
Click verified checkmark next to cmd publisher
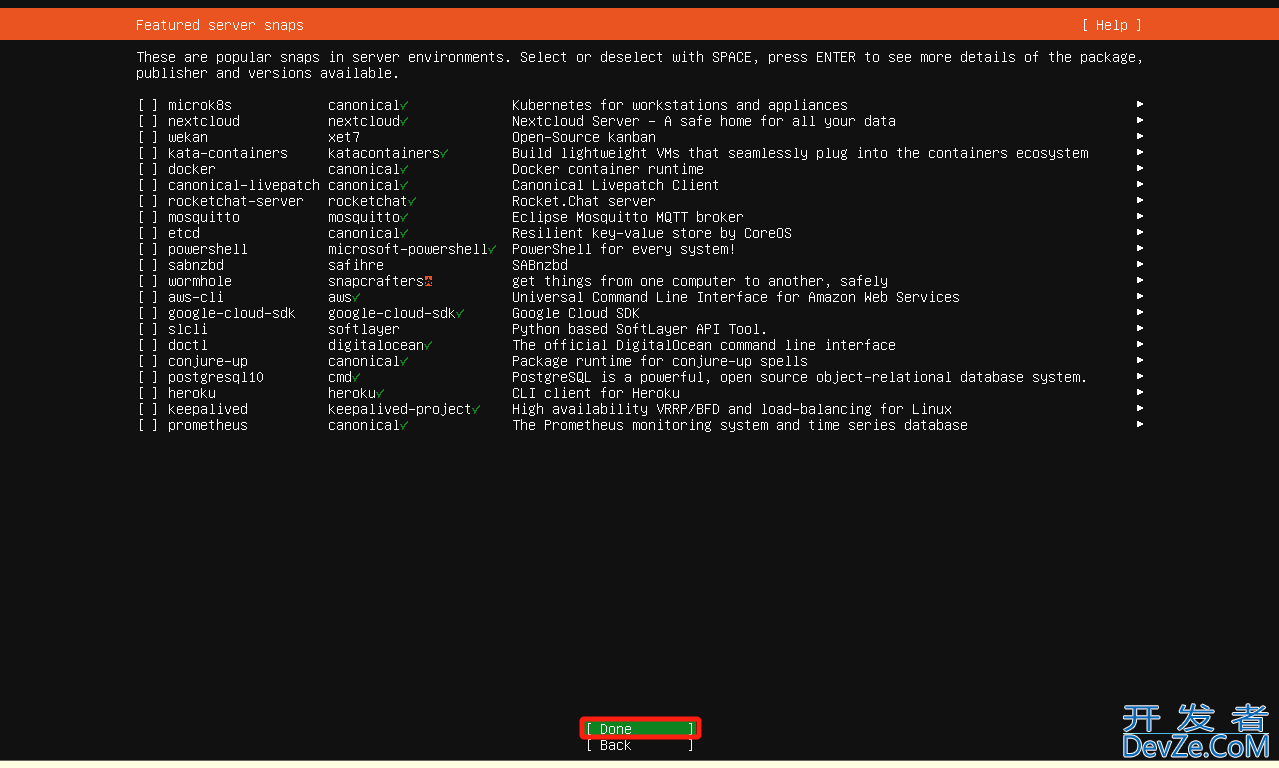[x=356, y=377]
